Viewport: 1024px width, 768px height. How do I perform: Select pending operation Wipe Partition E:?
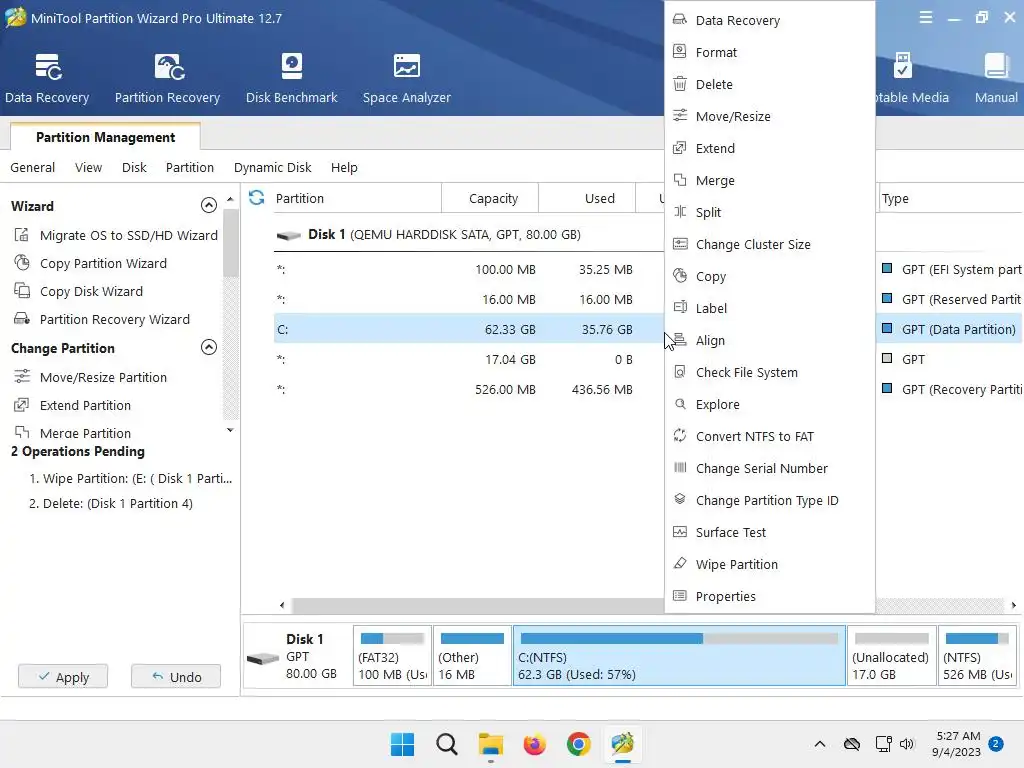(x=131, y=478)
